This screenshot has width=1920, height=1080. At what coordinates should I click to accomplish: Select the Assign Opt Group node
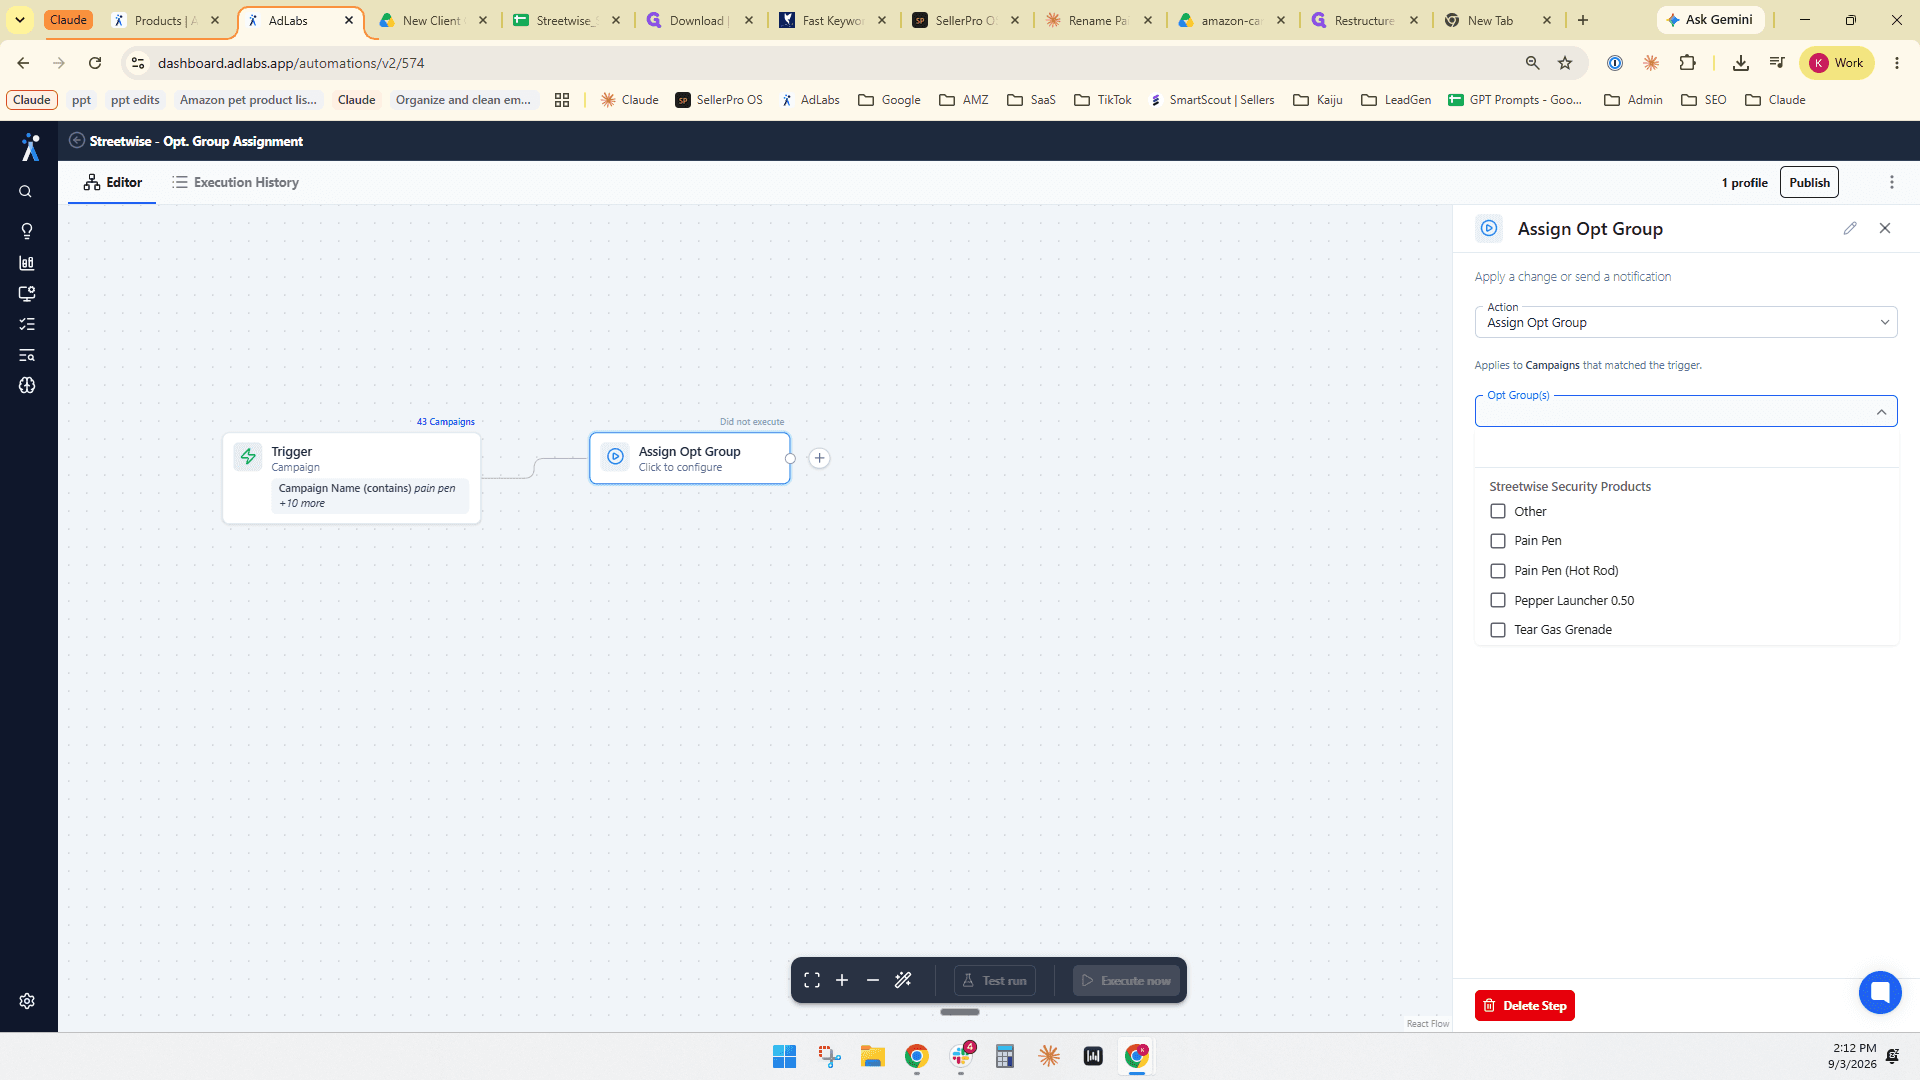pyautogui.click(x=690, y=458)
